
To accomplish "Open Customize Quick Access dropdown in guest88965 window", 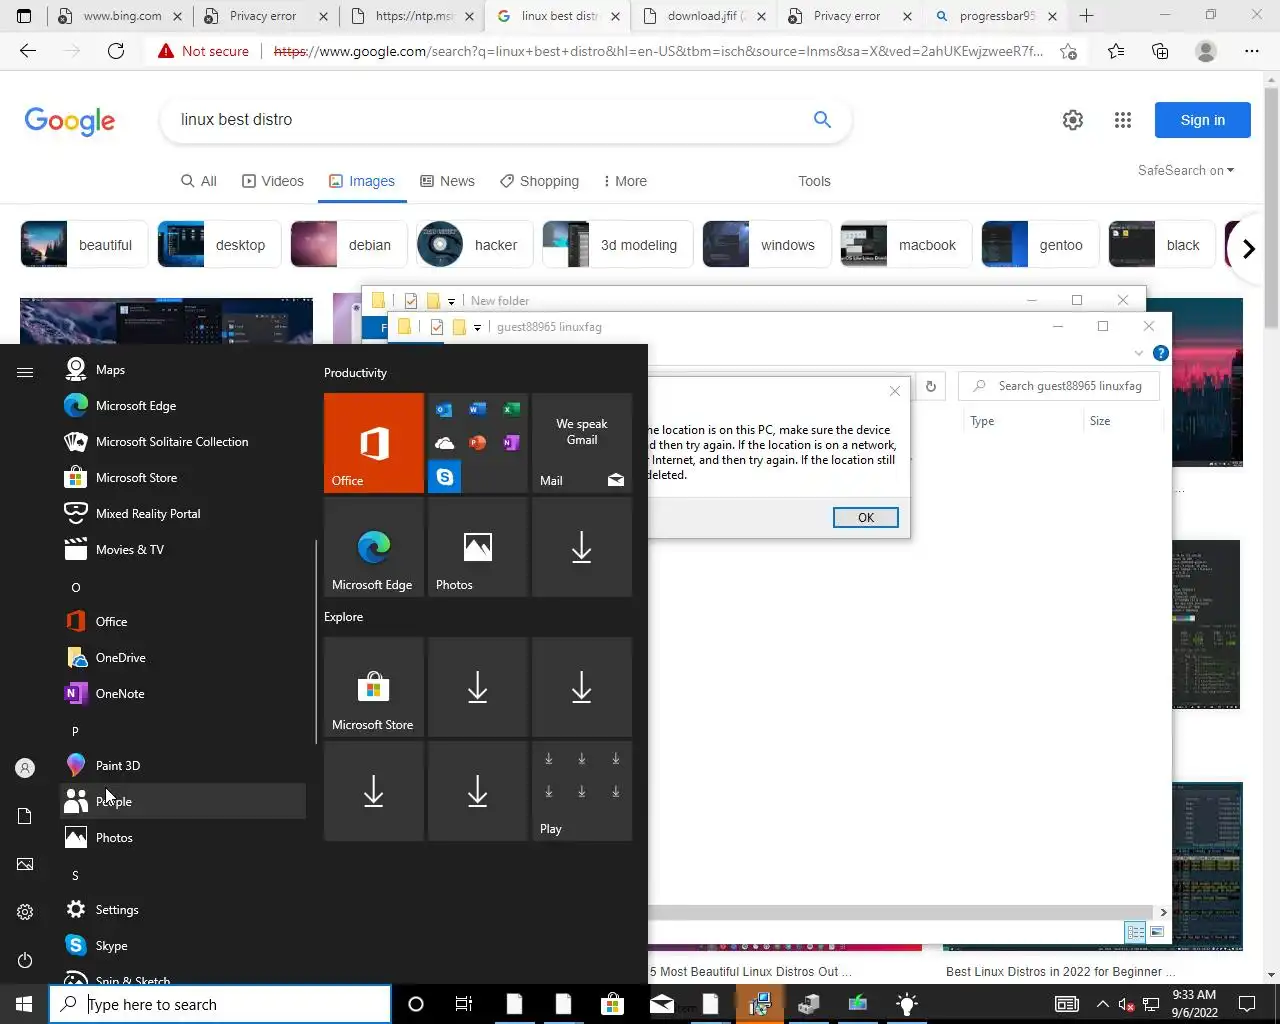I will tap(477, 327).
